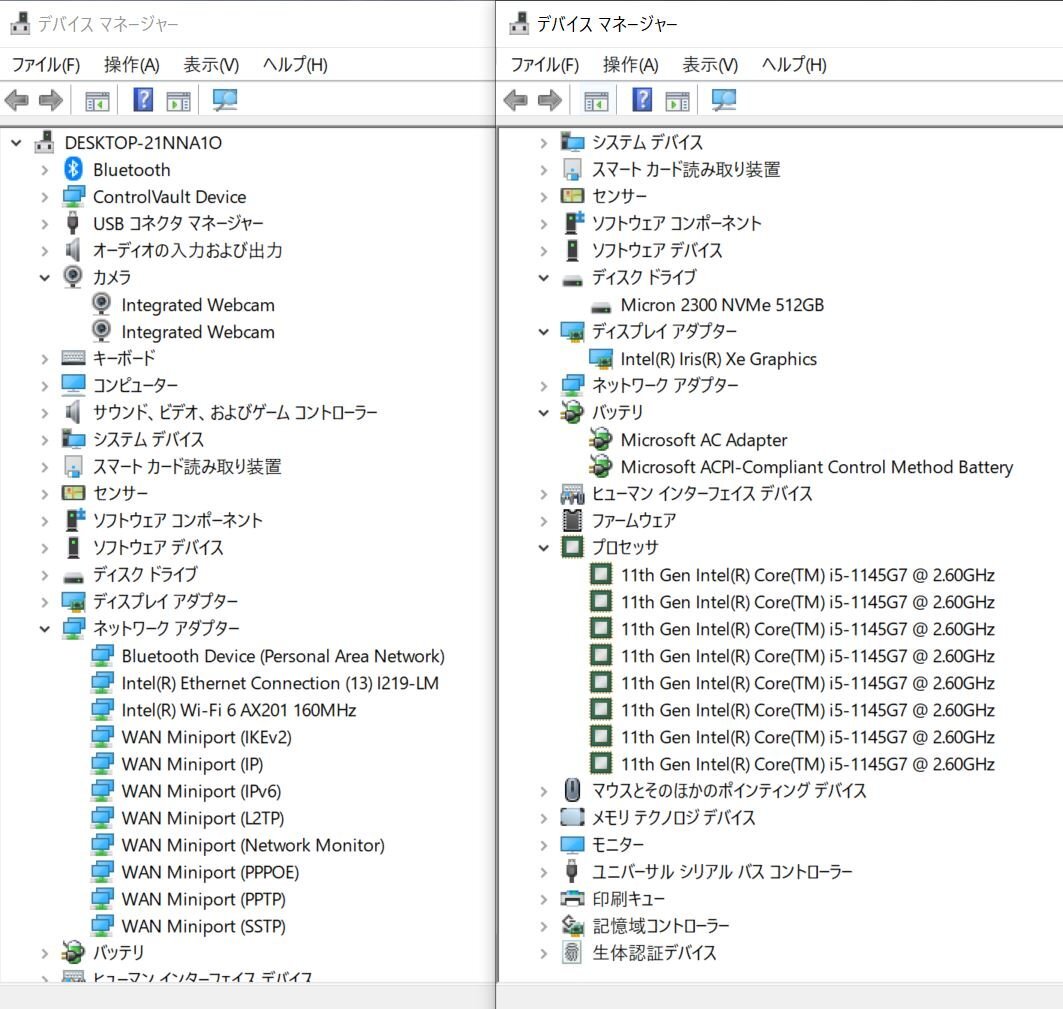Click Micron 2300 NVMe drive icon
The width and height of the screenshot is (1063, 1009).
tap(601, 306)
